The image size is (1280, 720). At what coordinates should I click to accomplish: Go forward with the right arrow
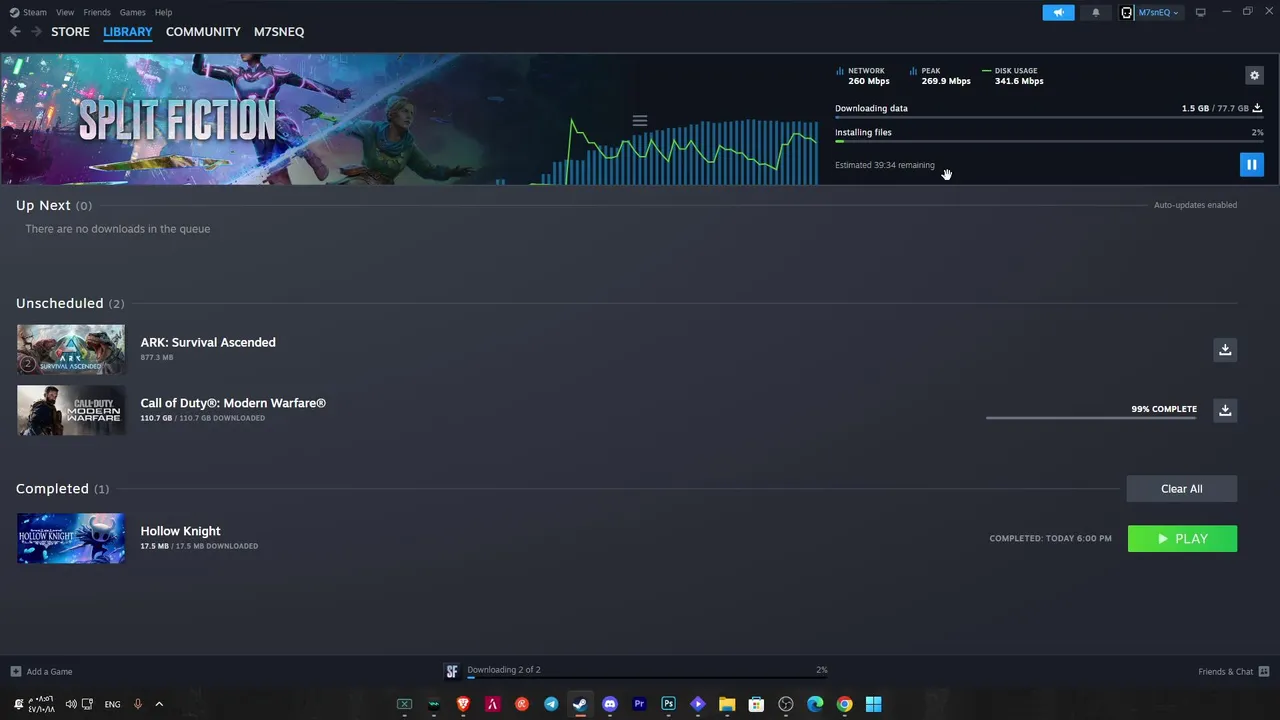click(36, 32)
